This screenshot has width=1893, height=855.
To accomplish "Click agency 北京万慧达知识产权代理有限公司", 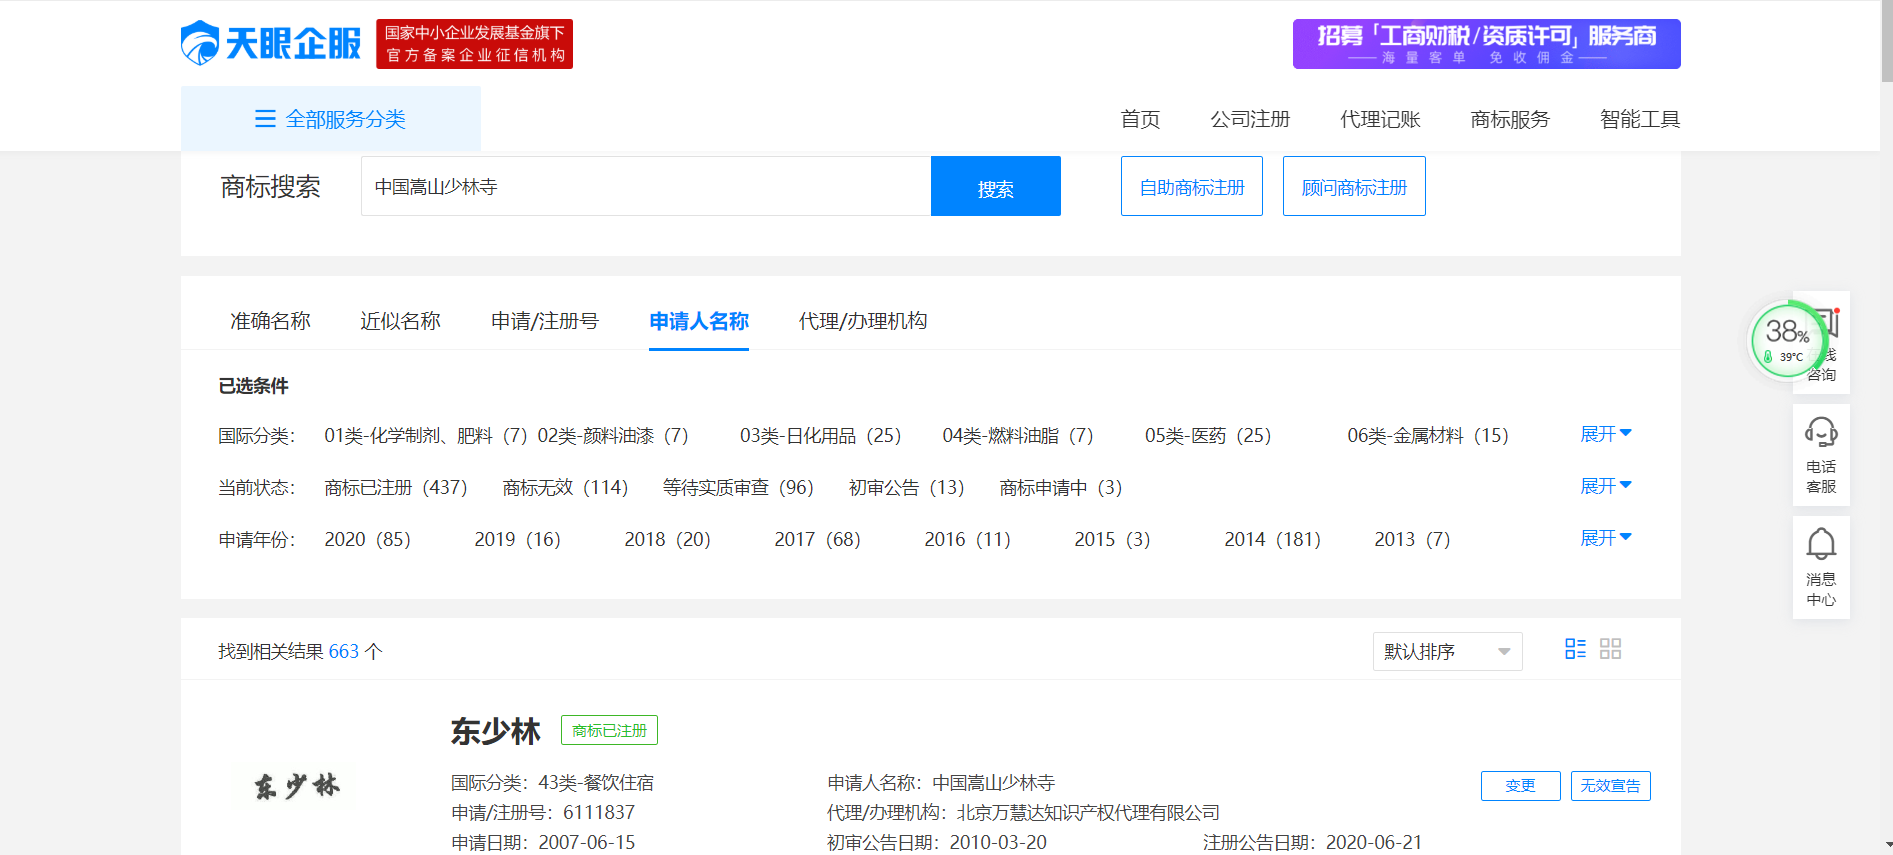I will click(1088, 813).
